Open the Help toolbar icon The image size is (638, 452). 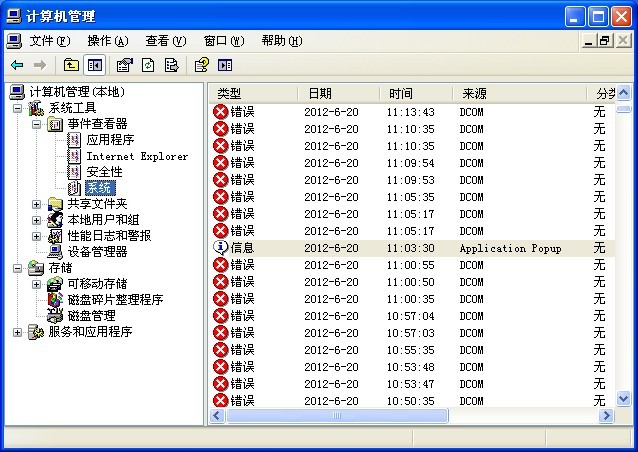pos(202,65)
